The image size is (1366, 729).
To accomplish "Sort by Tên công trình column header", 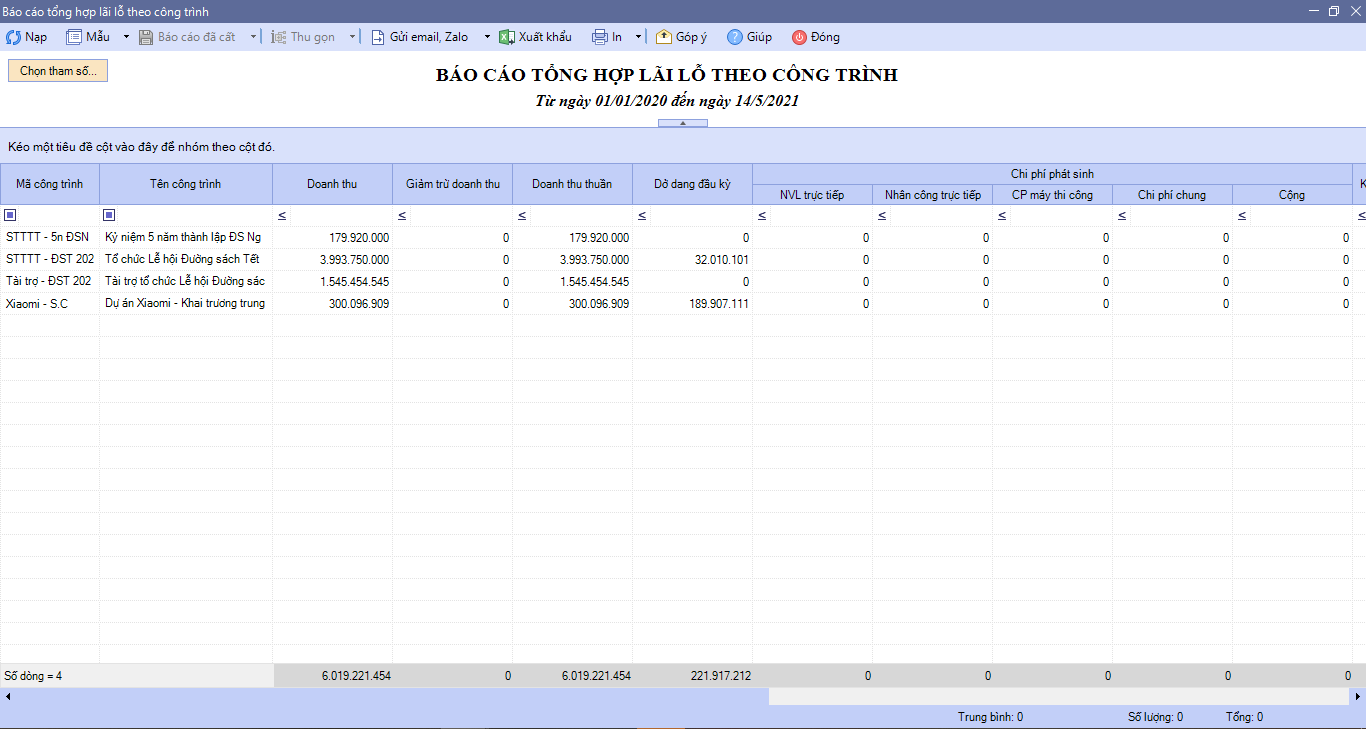I will tap(186, 184).
